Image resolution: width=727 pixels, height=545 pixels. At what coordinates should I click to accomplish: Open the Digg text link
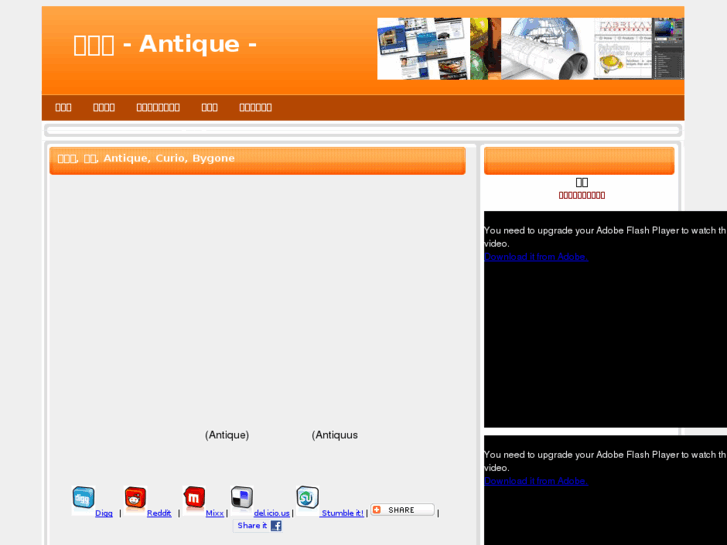click(104, 513)
